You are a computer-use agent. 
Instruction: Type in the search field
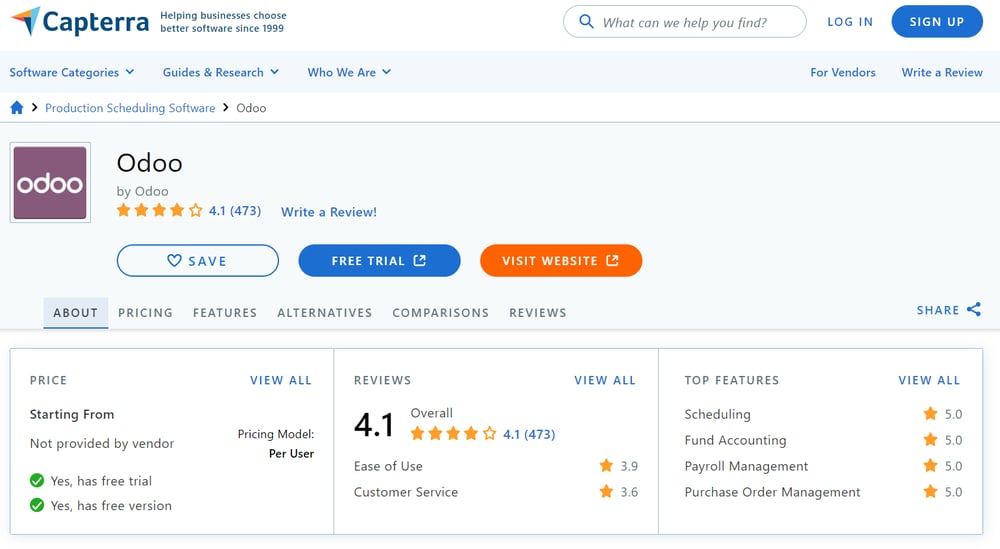coord(695,22)
